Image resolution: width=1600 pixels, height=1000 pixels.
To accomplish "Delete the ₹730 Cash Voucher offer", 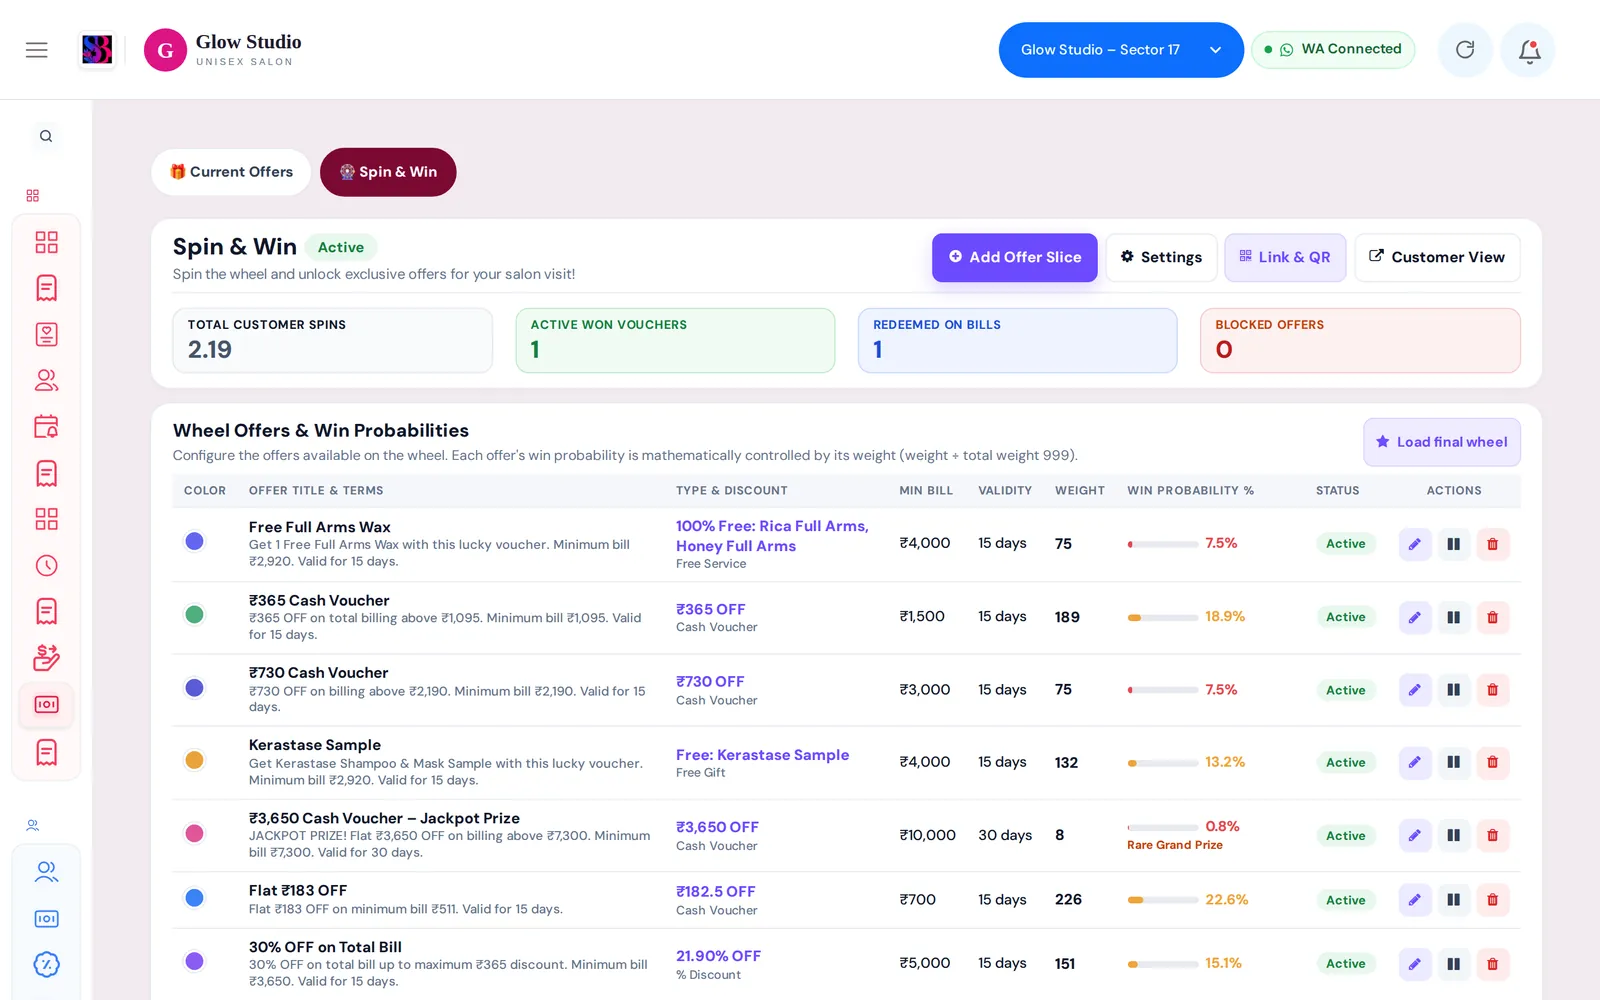I will (x=1492, y=690).
